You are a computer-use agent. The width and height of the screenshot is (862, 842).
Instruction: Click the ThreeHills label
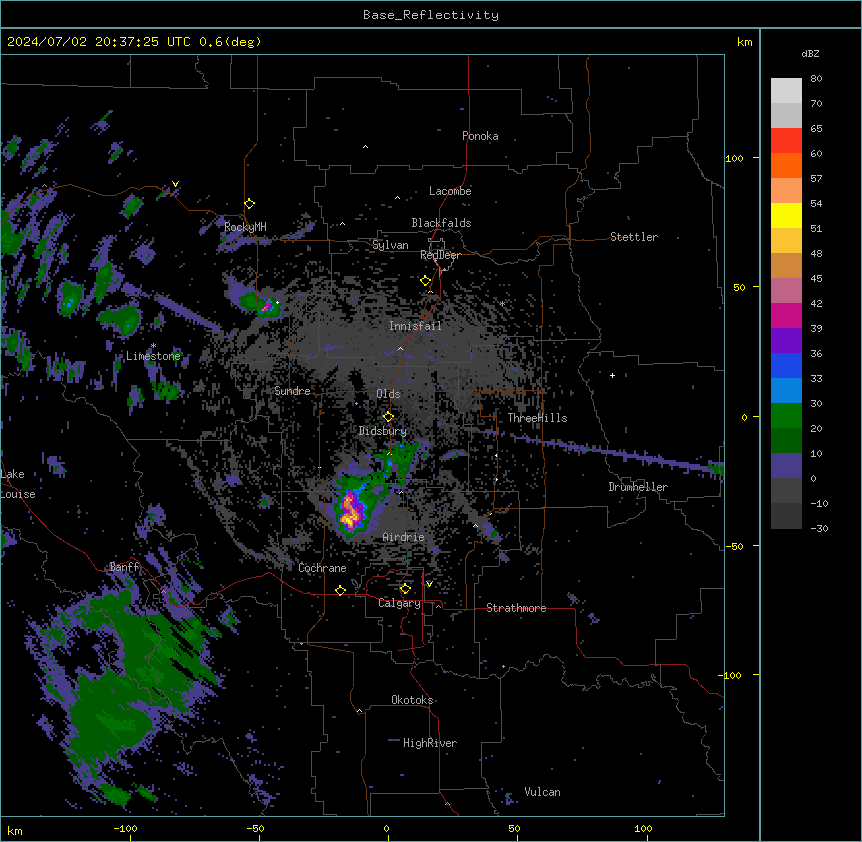pos(537,418)
